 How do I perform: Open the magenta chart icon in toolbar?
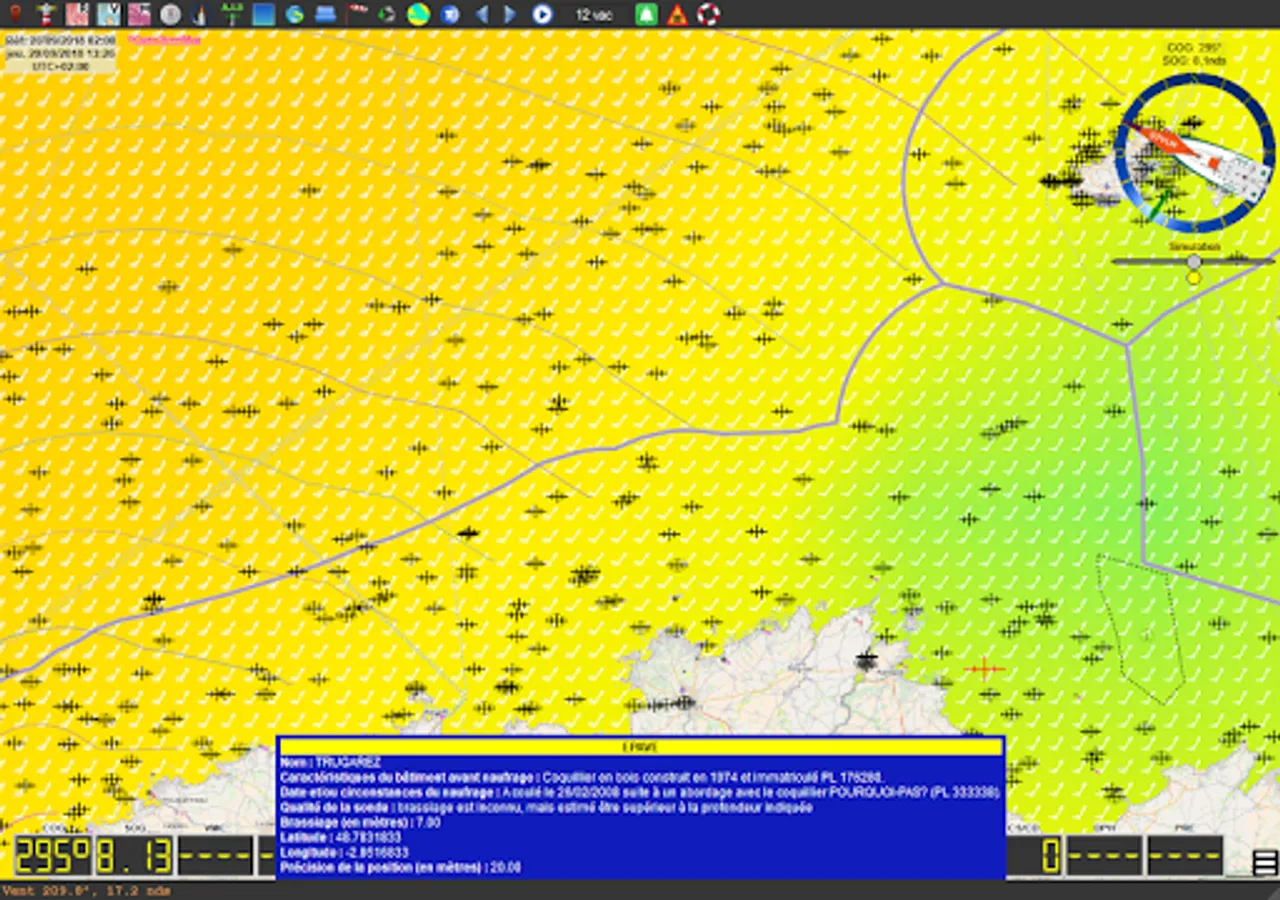(x=139, y=14)
